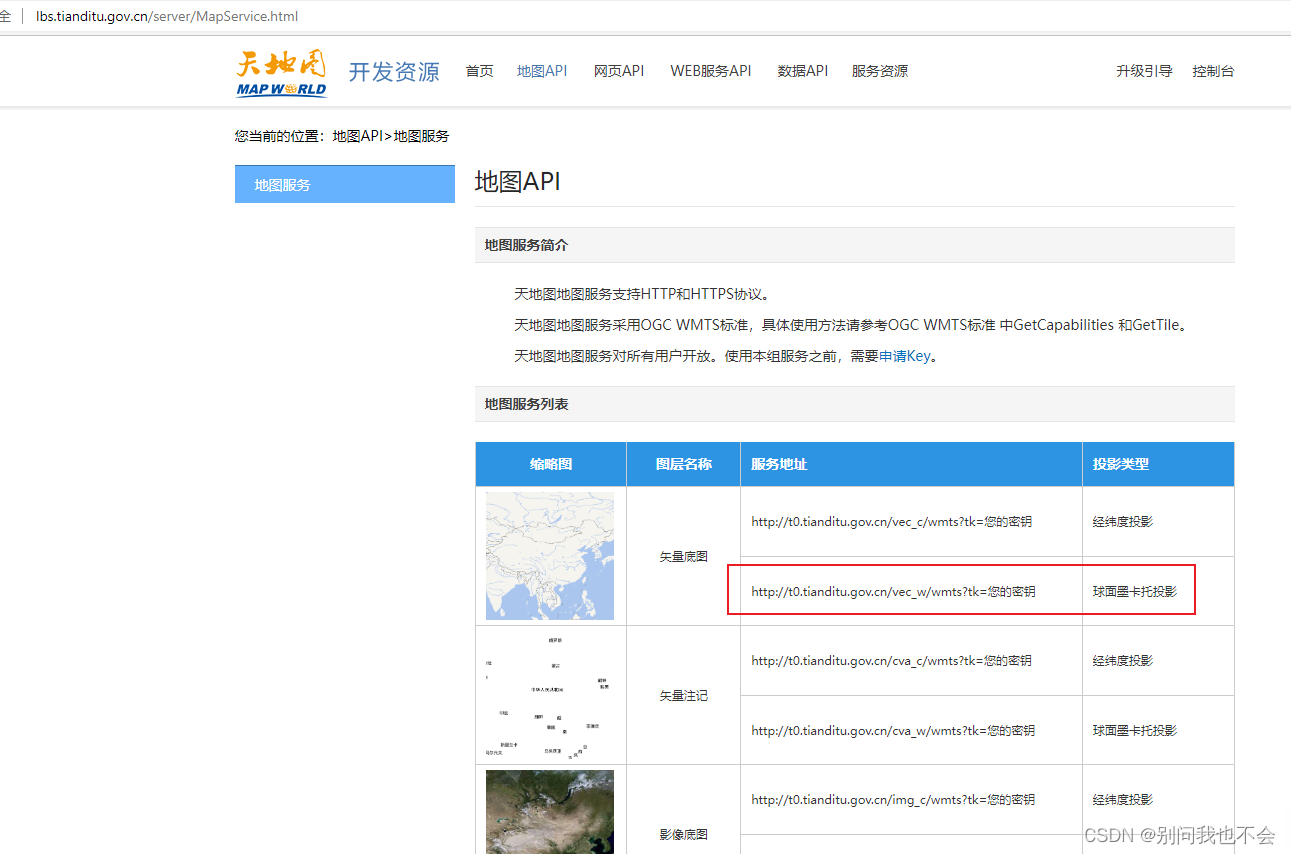Open the WEB服务API menu item
Viewport: 1291px width, 854px height.
tap(711, 71)
